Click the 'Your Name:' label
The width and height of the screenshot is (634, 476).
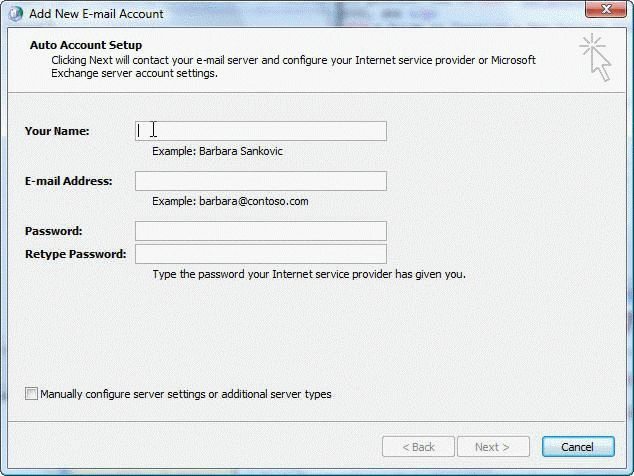[57, 131]
